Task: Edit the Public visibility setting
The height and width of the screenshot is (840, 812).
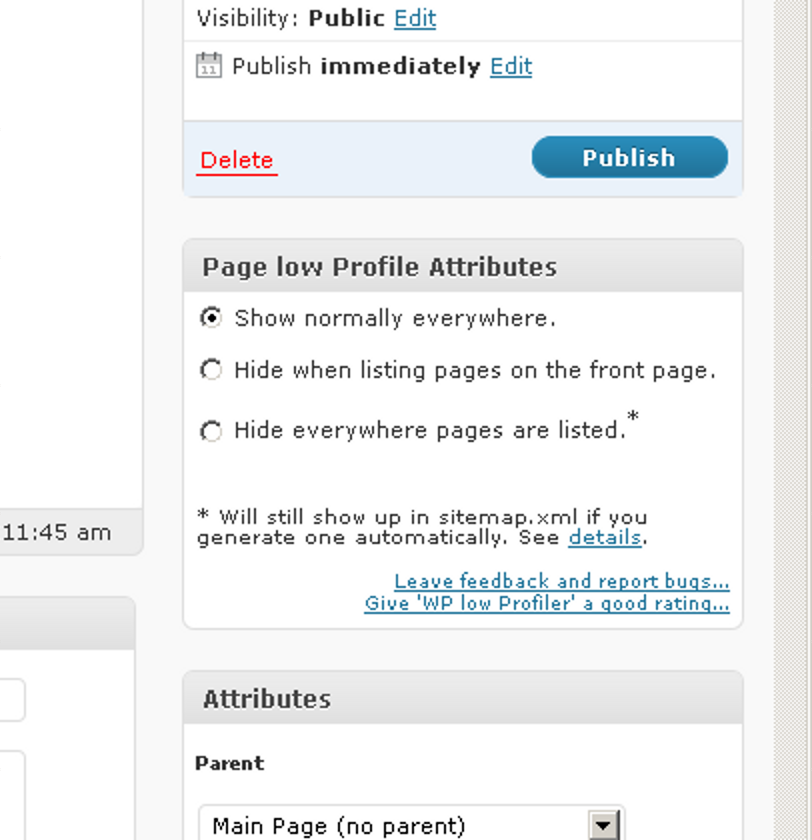Action: [x=415, y=18]
